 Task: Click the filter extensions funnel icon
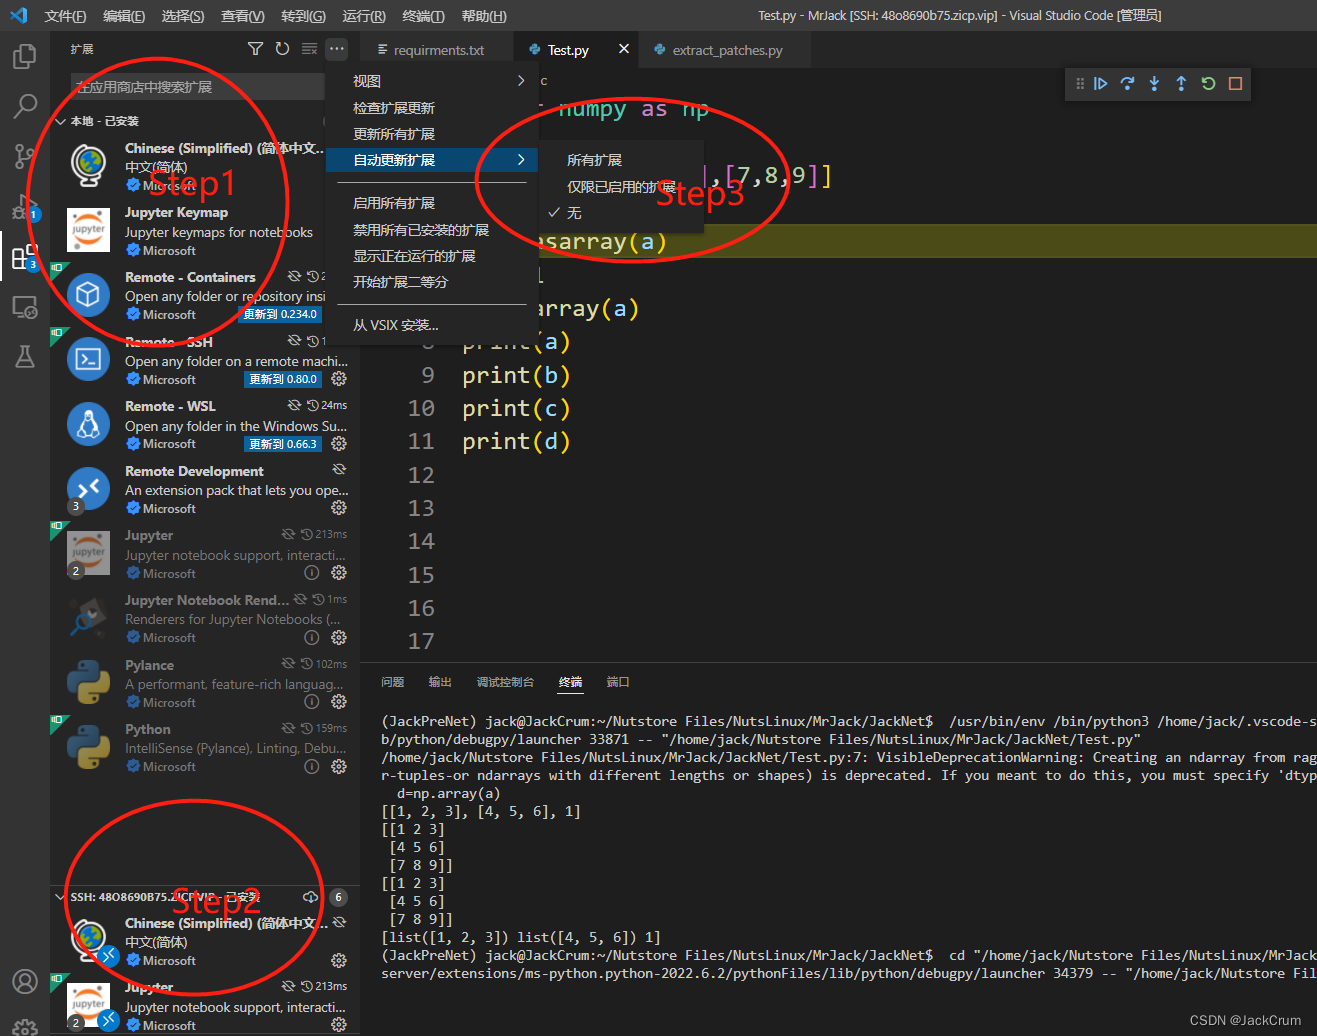(255, 49)
